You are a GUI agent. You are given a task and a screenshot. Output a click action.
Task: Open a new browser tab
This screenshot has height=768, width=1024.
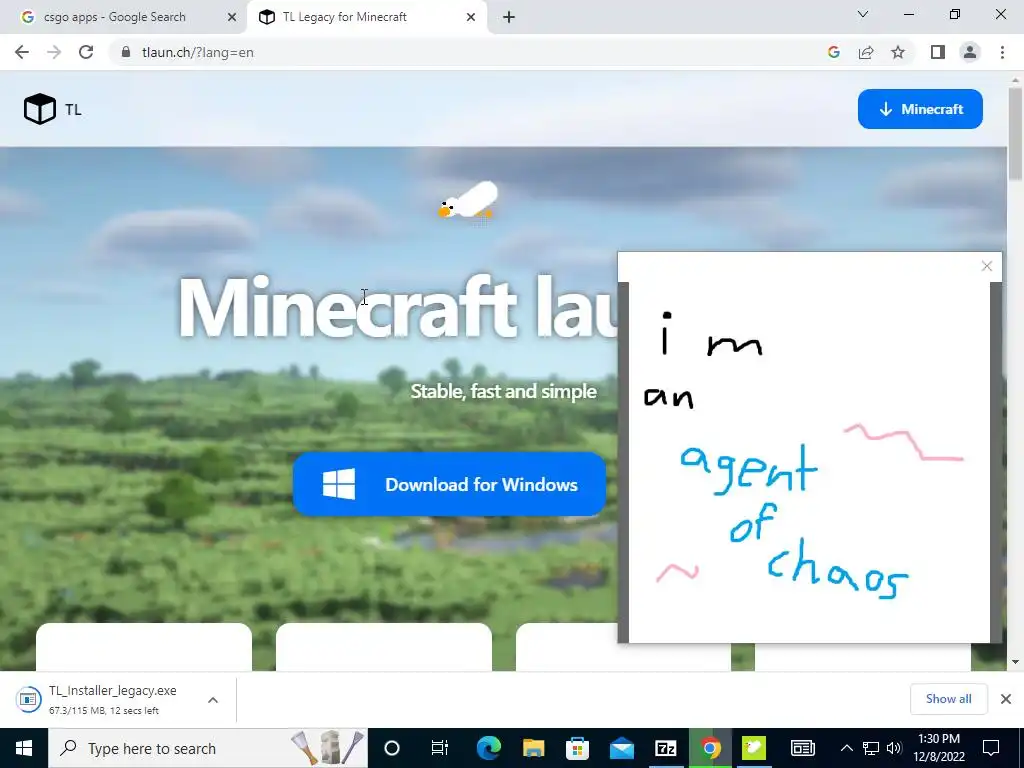point(509,18)
